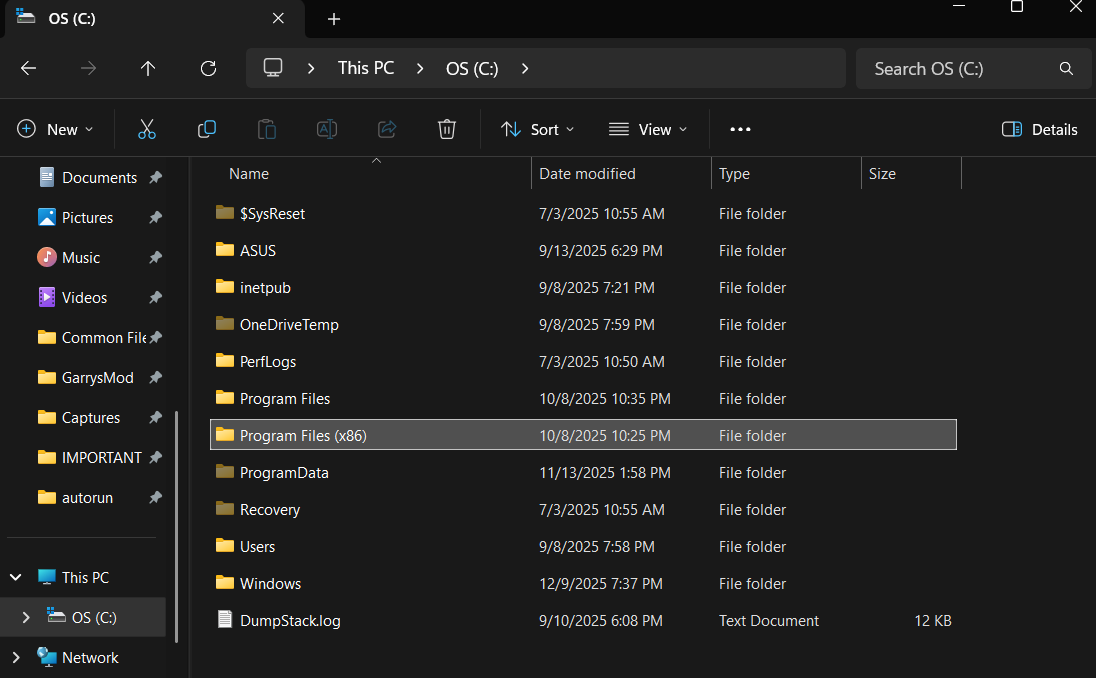Open Common Files in the sidebar
1096x678 pixels.
point(103,338)
